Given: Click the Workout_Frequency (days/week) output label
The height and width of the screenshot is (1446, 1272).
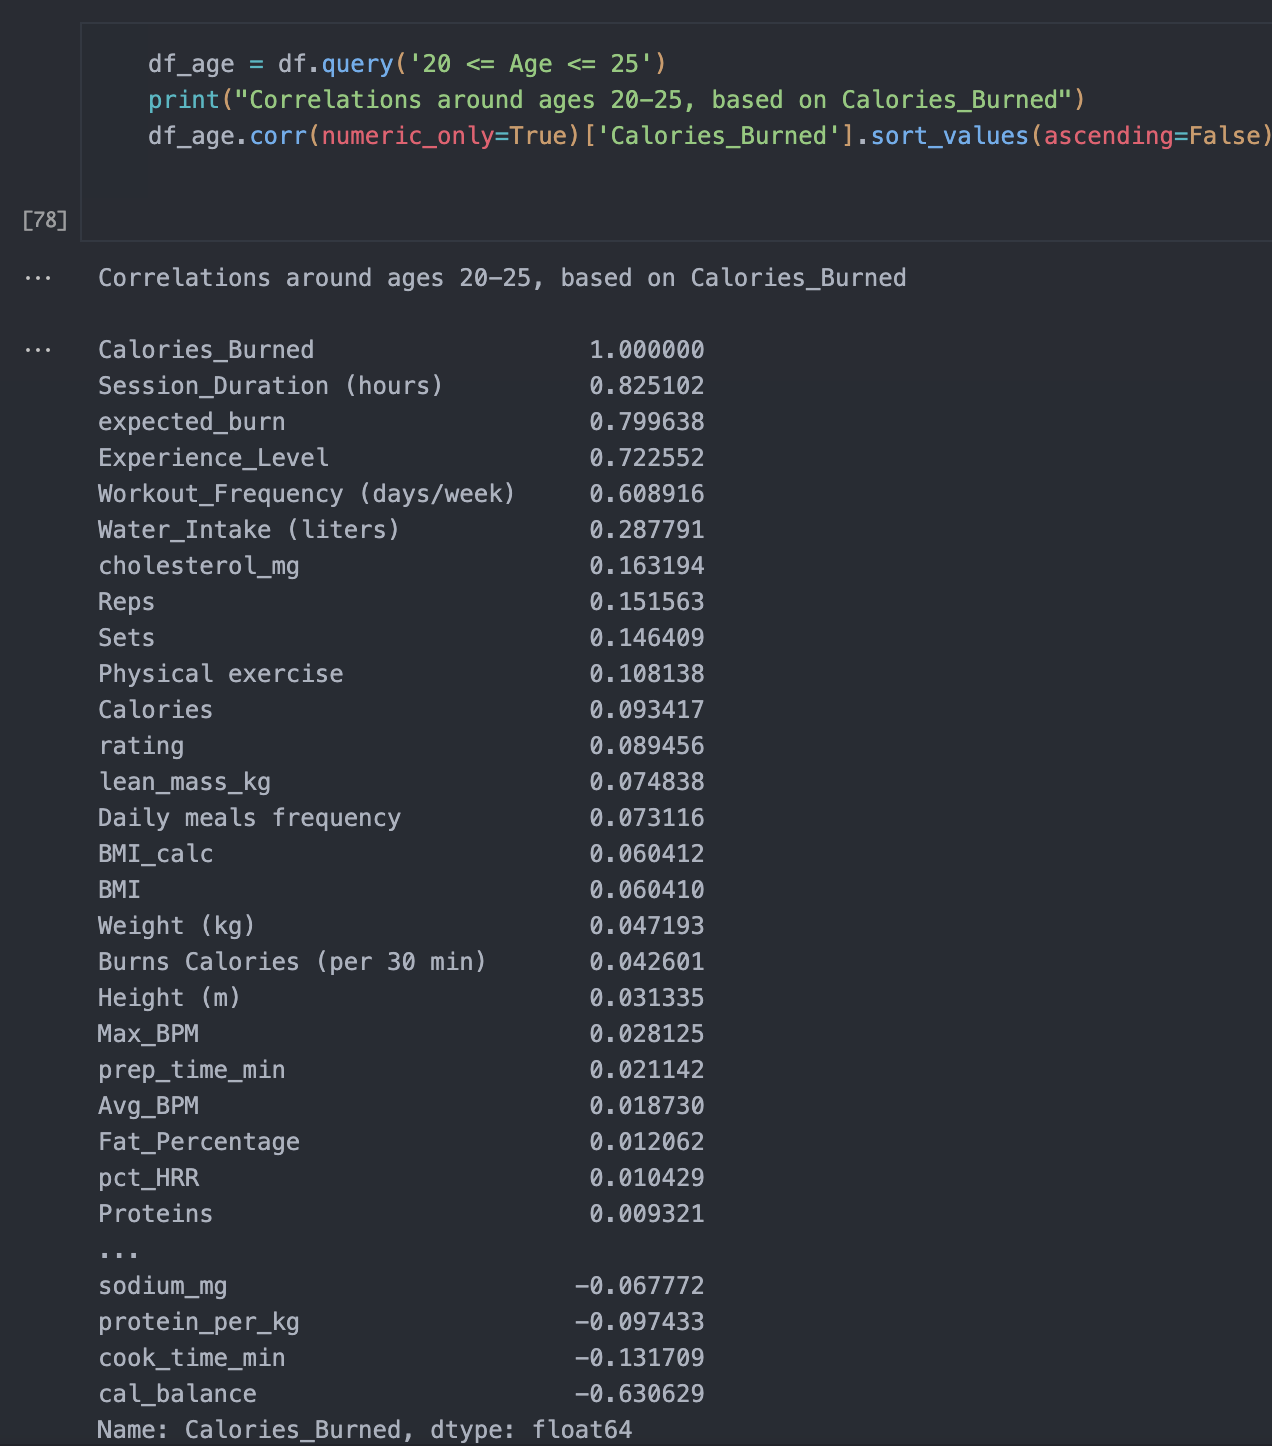Looking at the screenshot, I should (306, 494).
